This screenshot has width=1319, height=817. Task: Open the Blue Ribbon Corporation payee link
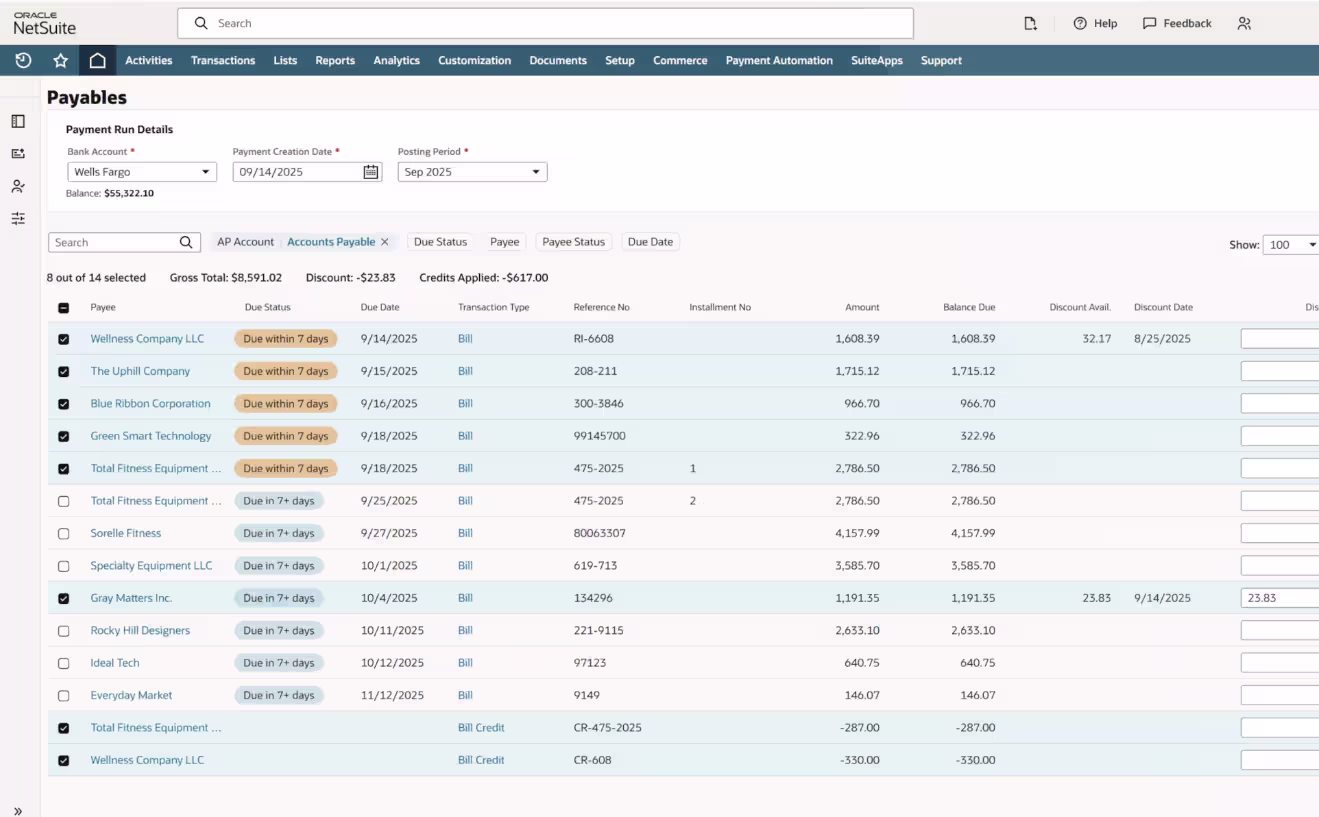pos(151,404)
